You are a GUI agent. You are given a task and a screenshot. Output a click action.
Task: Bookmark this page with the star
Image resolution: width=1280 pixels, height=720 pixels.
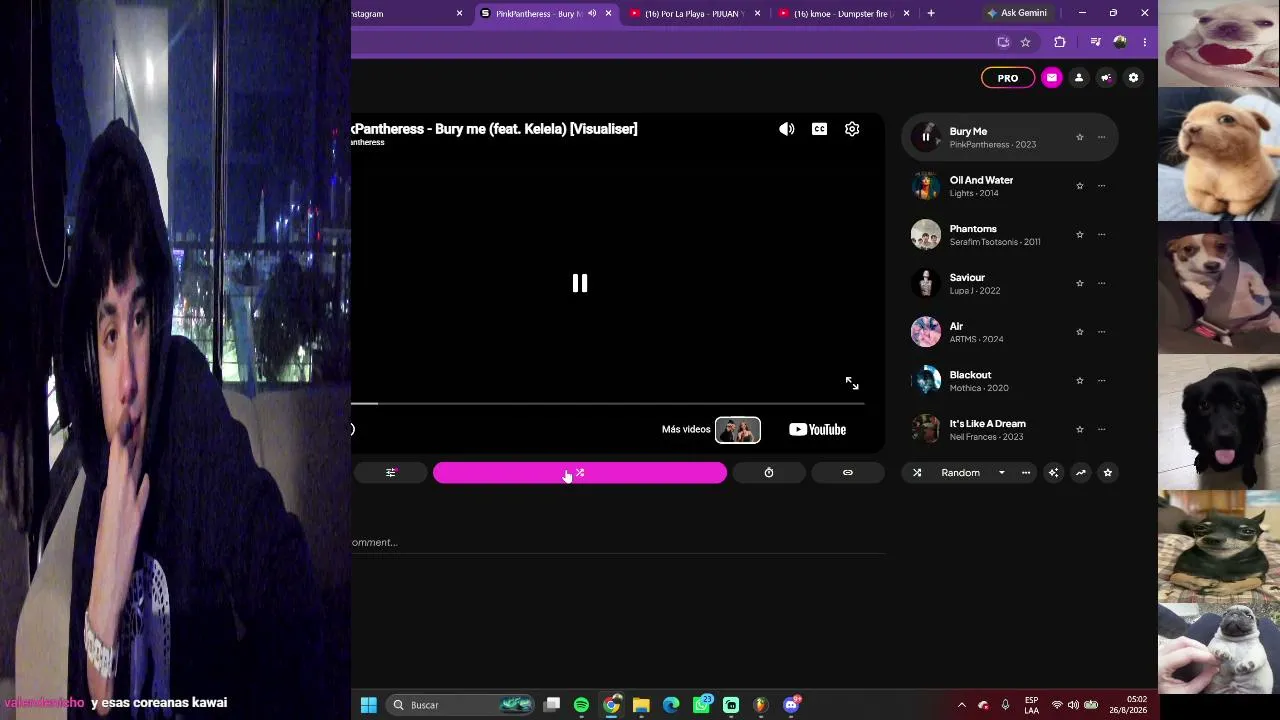pyautogui.click(x=1025, y=42)
